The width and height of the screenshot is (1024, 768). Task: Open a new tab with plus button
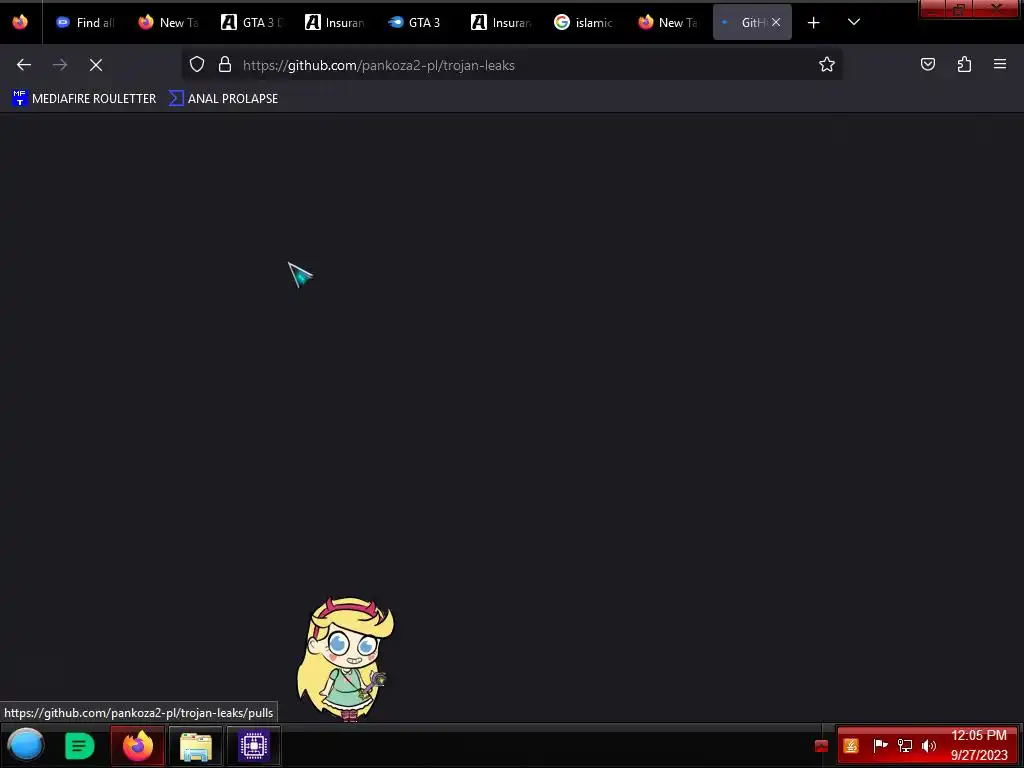[x=814, y=23]
